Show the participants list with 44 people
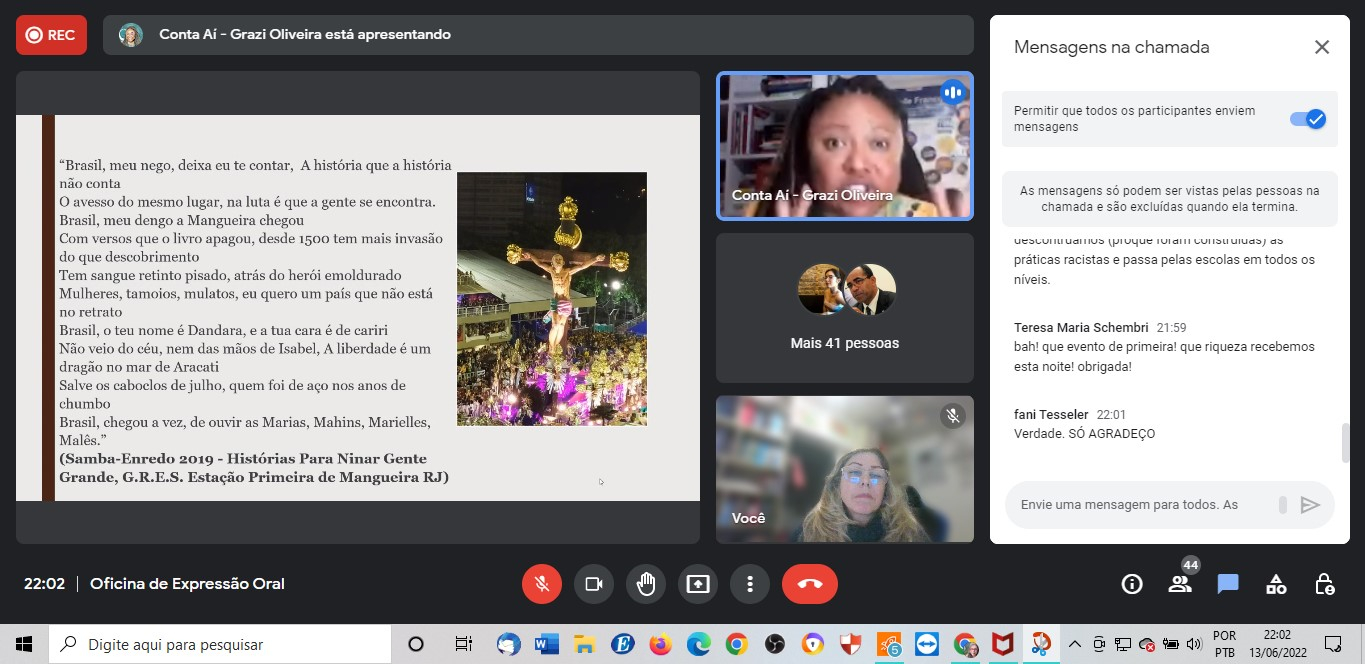 pos(1180,584)
